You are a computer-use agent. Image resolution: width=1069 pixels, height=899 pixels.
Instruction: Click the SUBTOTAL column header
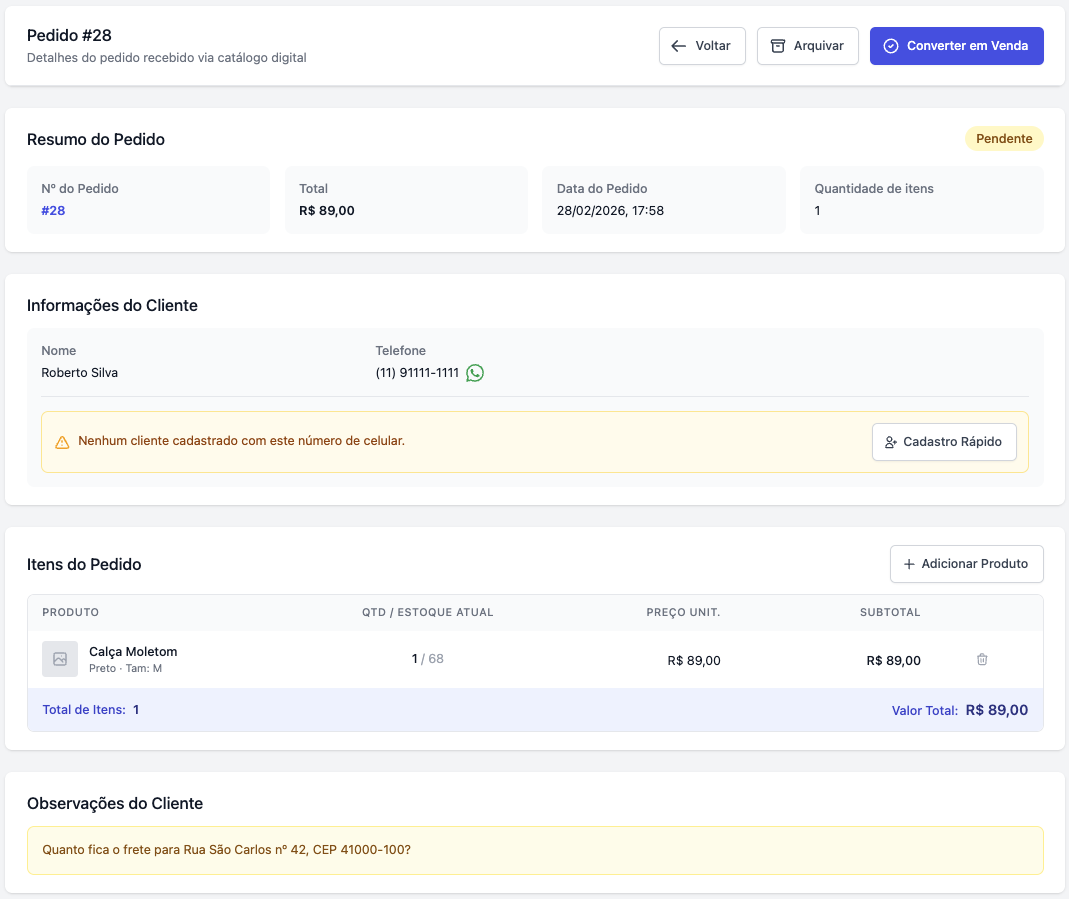click(890, 612)
